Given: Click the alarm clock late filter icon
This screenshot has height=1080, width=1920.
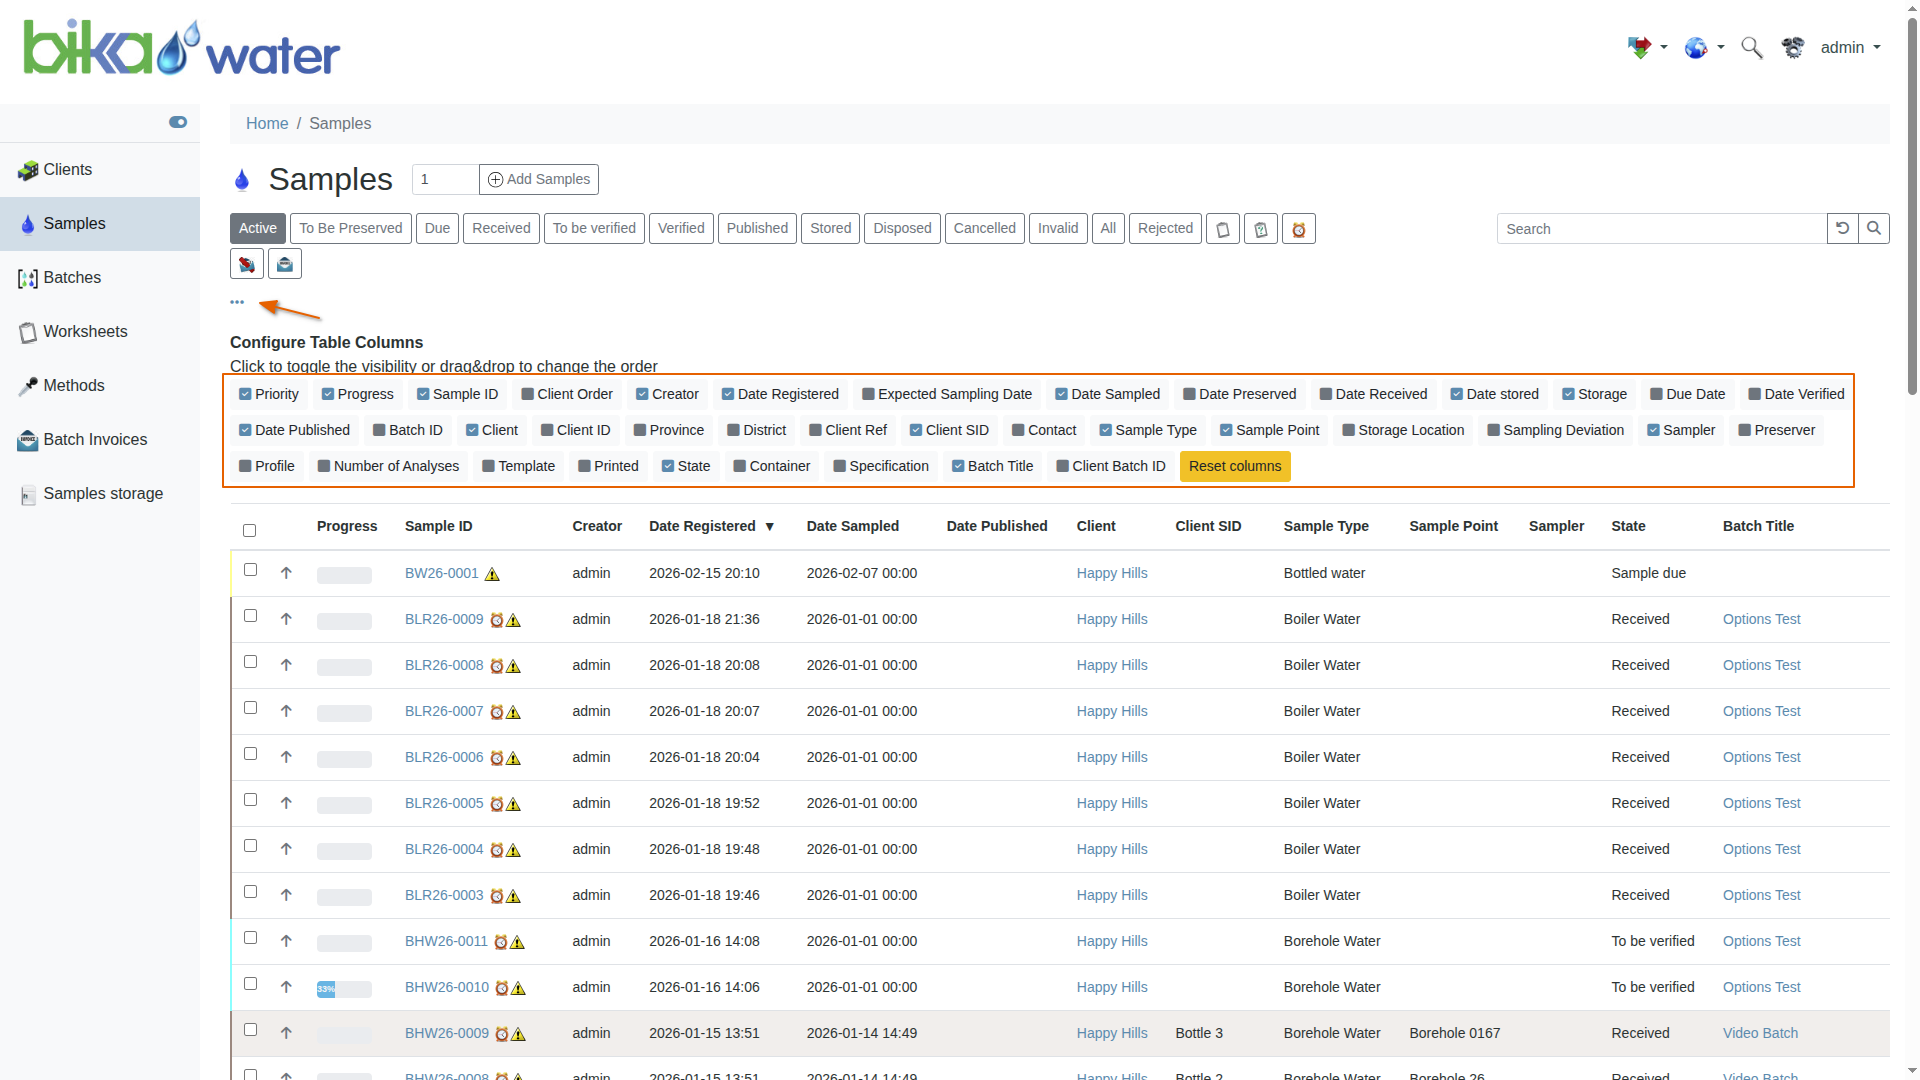Looking at the screenshot, I should pos(1298,229).
